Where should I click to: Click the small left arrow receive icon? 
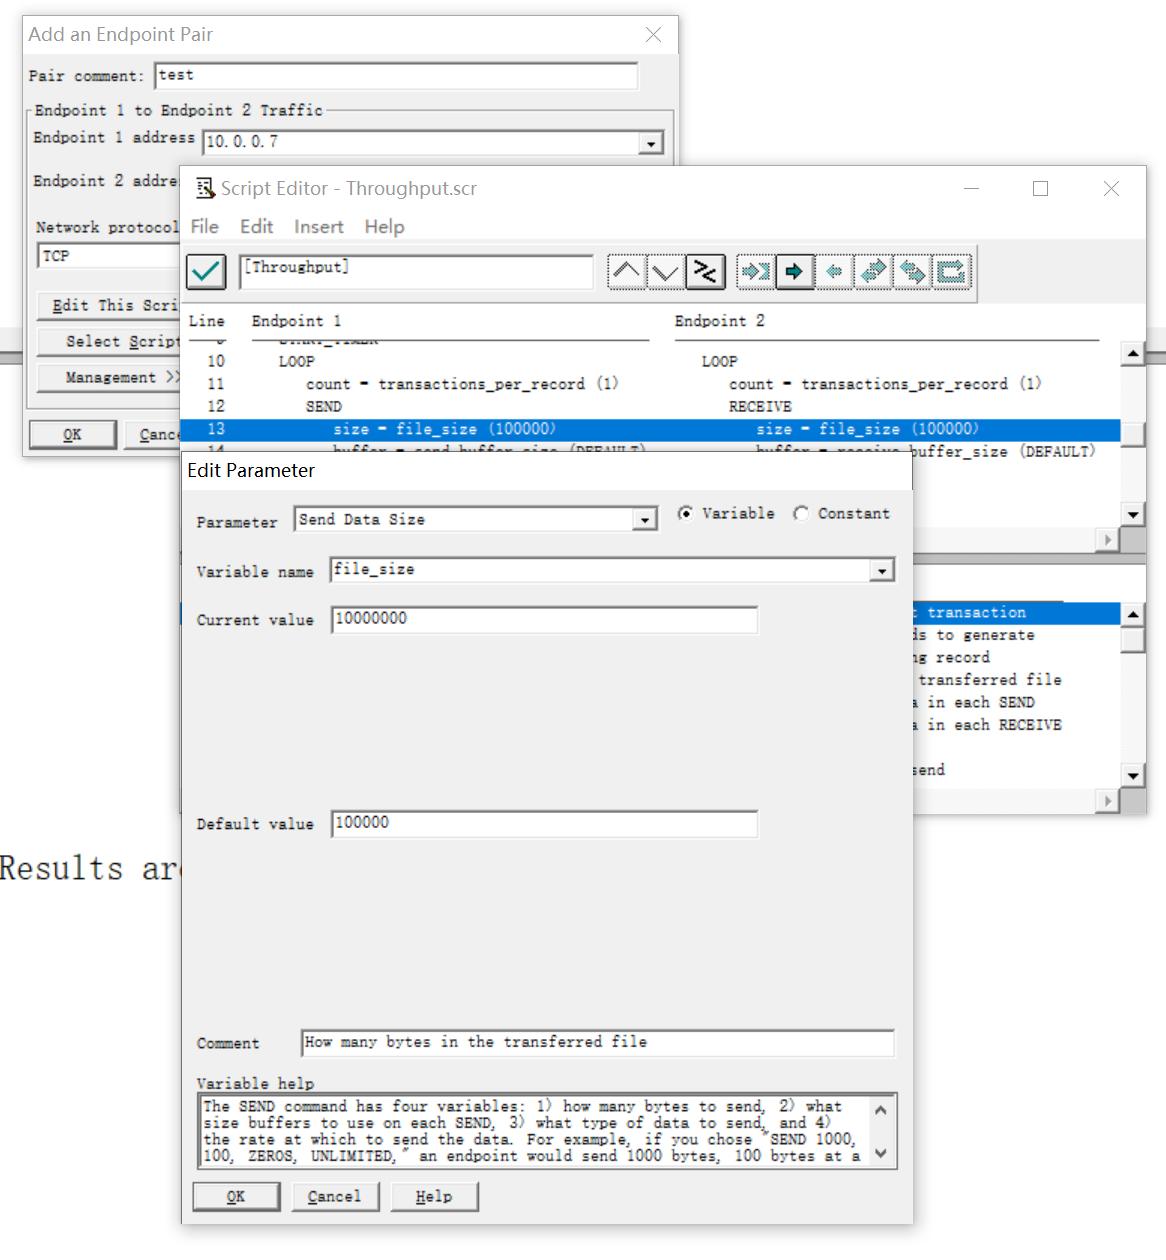[x=834, y=272]
